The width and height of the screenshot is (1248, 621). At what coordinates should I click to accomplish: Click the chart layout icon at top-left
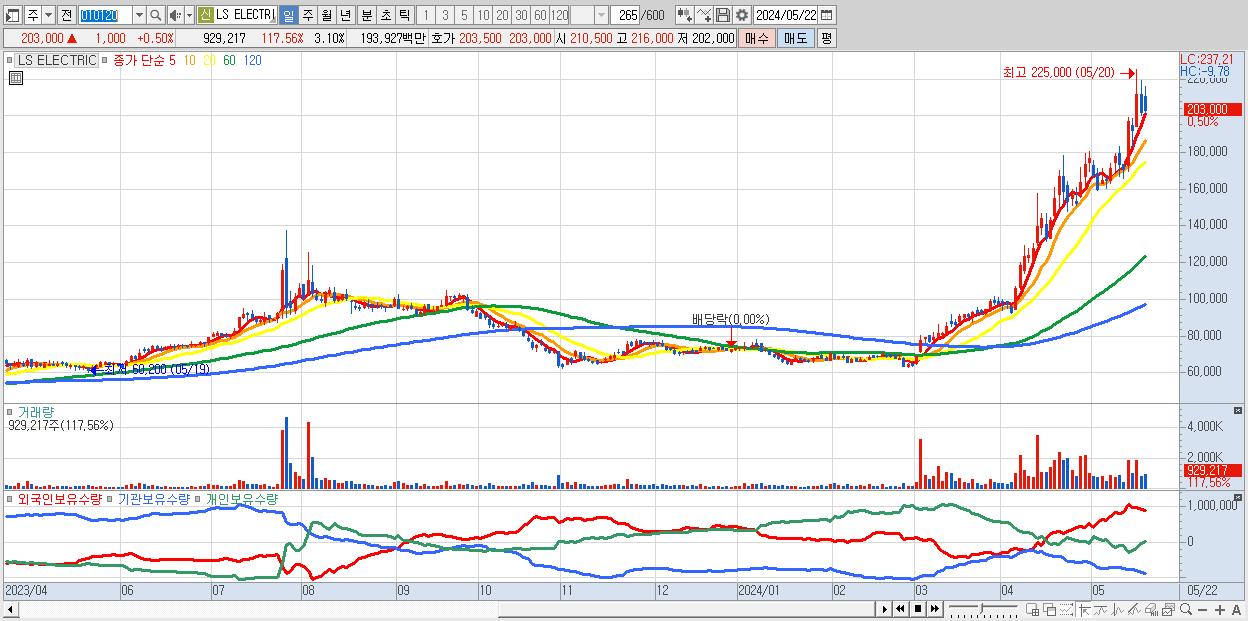13,15
